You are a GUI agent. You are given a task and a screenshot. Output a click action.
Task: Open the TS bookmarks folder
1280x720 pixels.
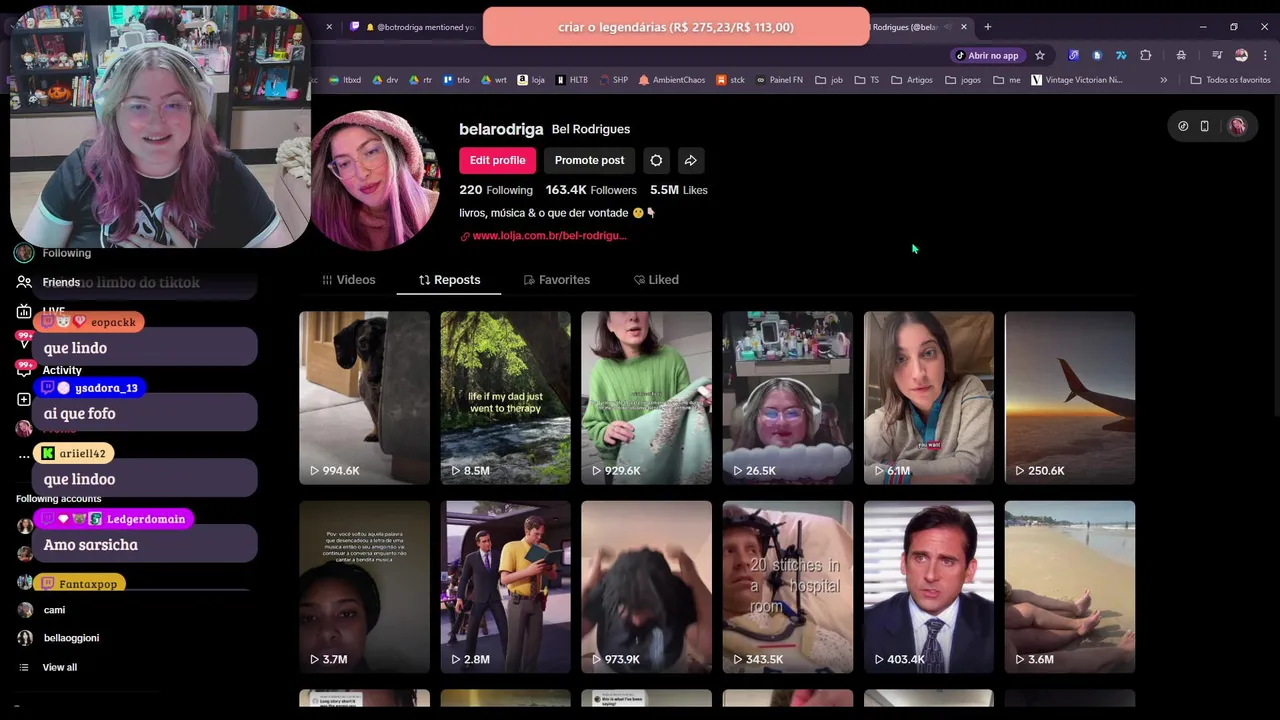(867, 80)
